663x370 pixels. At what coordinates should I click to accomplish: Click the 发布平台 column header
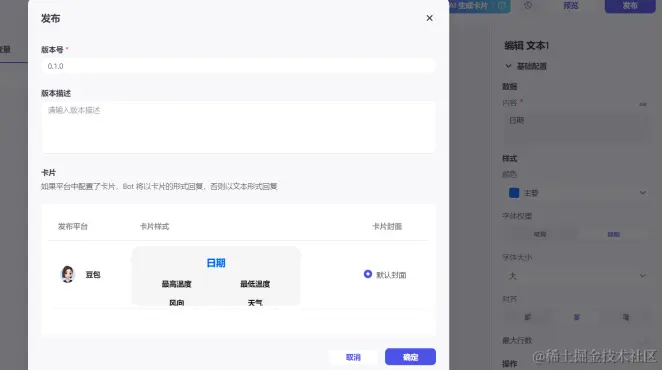click(73, 227)
